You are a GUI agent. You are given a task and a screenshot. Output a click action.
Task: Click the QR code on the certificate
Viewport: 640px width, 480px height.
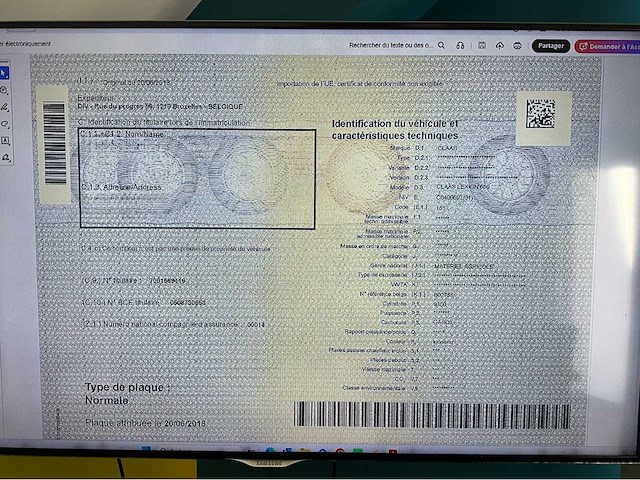tap(540, 113)
